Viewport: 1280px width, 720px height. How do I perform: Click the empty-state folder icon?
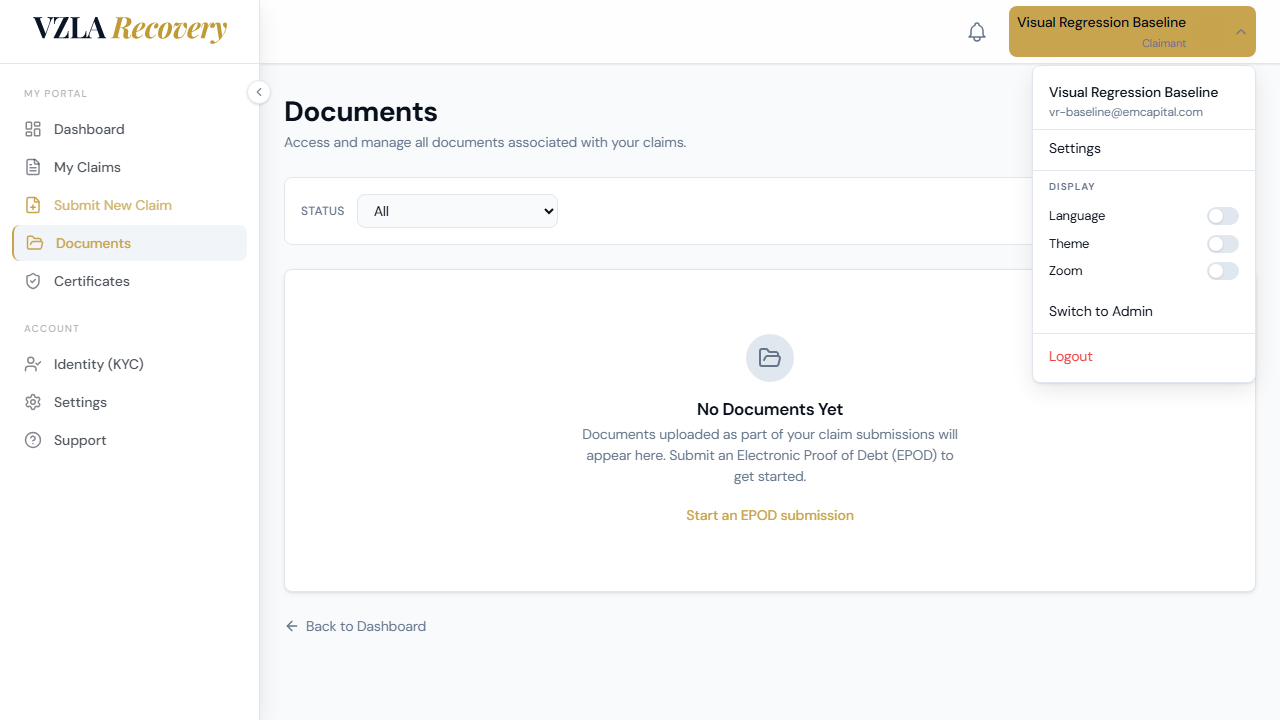[x=770, y=358]
